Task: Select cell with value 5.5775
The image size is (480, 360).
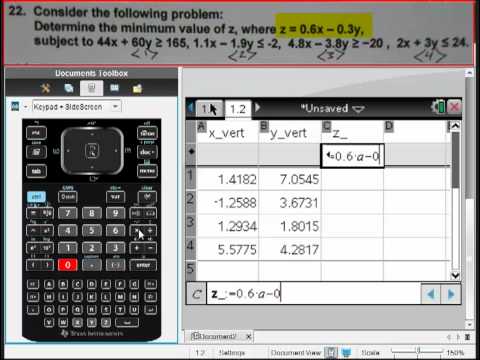Action: (x=228, y=249)
